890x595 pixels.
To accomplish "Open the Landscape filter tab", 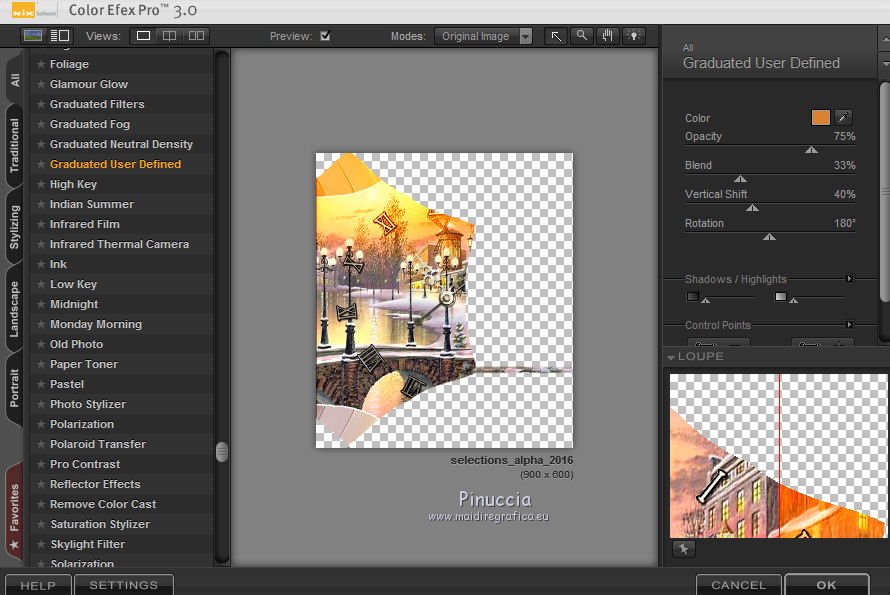I will pos(15,310).
